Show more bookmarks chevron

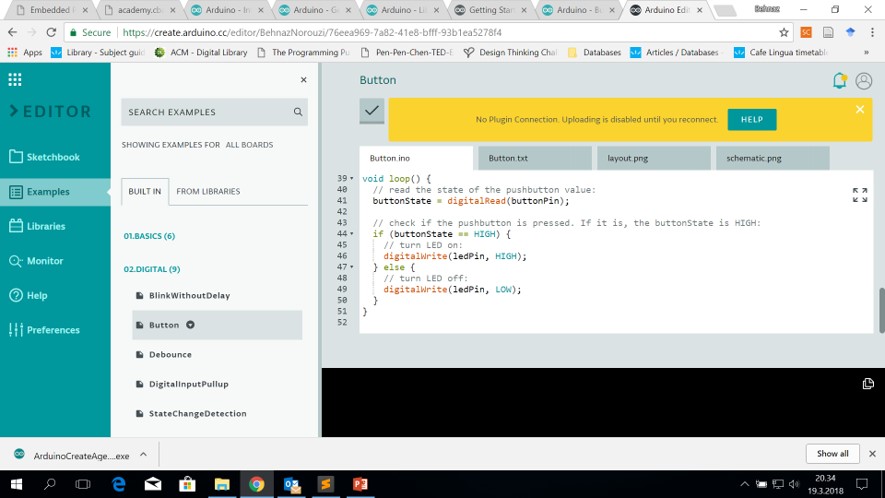866,53
